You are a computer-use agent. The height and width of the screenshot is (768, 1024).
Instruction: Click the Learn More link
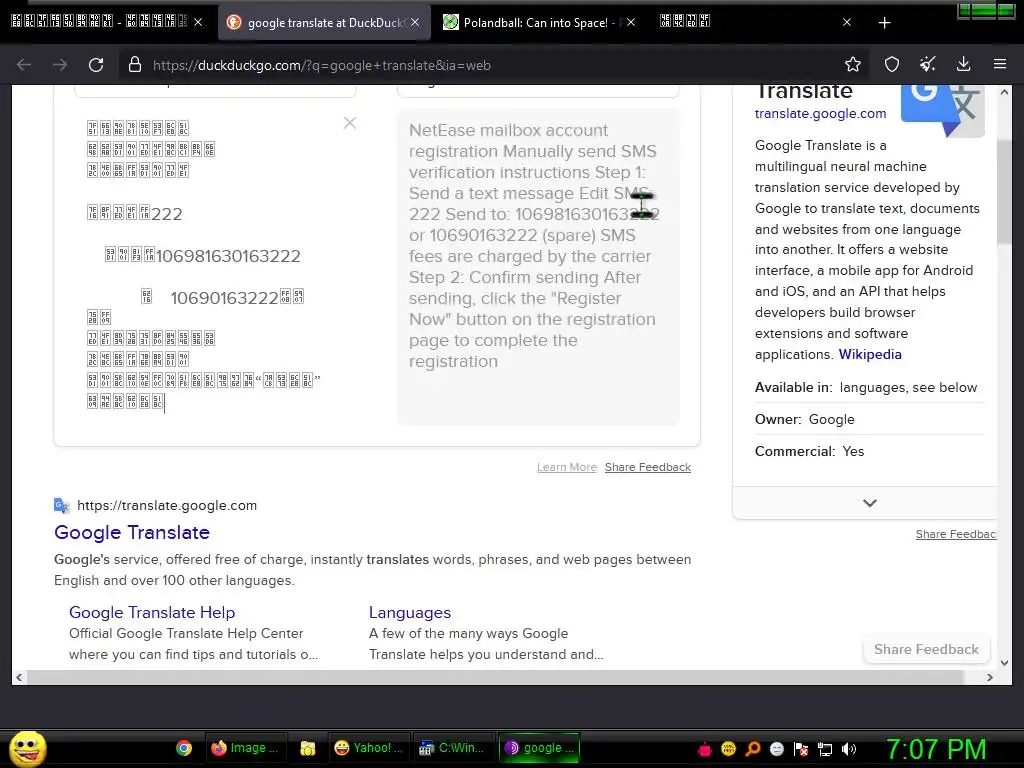(567, 467)
